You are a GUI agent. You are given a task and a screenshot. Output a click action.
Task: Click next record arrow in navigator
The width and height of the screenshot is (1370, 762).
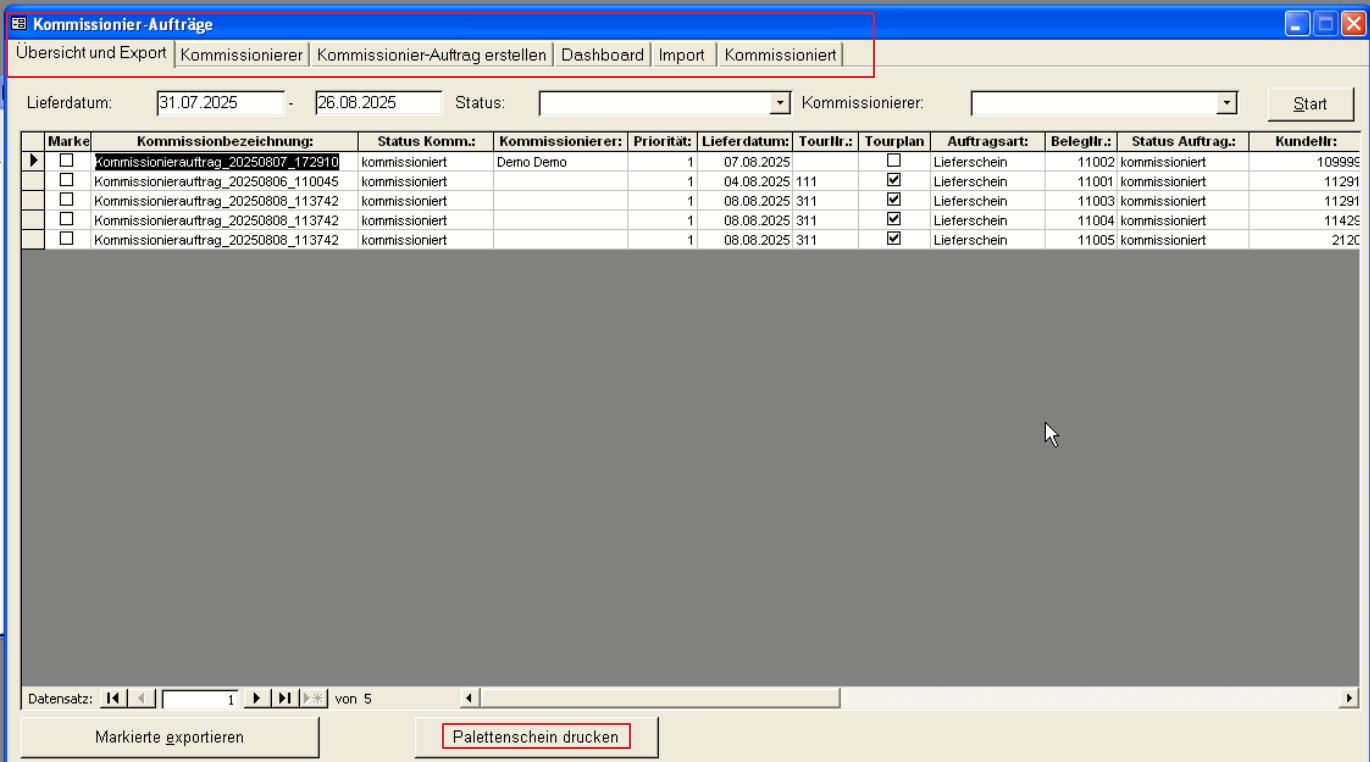pos(257,698)
